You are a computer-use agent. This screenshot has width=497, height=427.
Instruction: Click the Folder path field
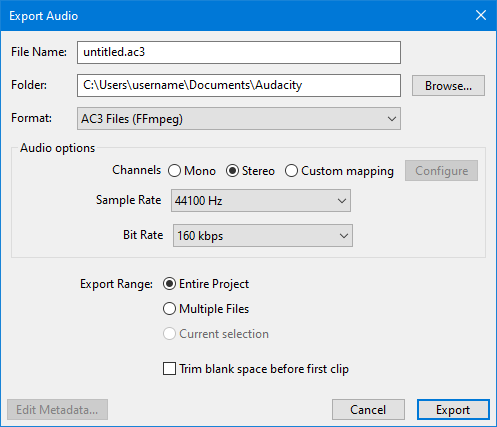[239, 85]
